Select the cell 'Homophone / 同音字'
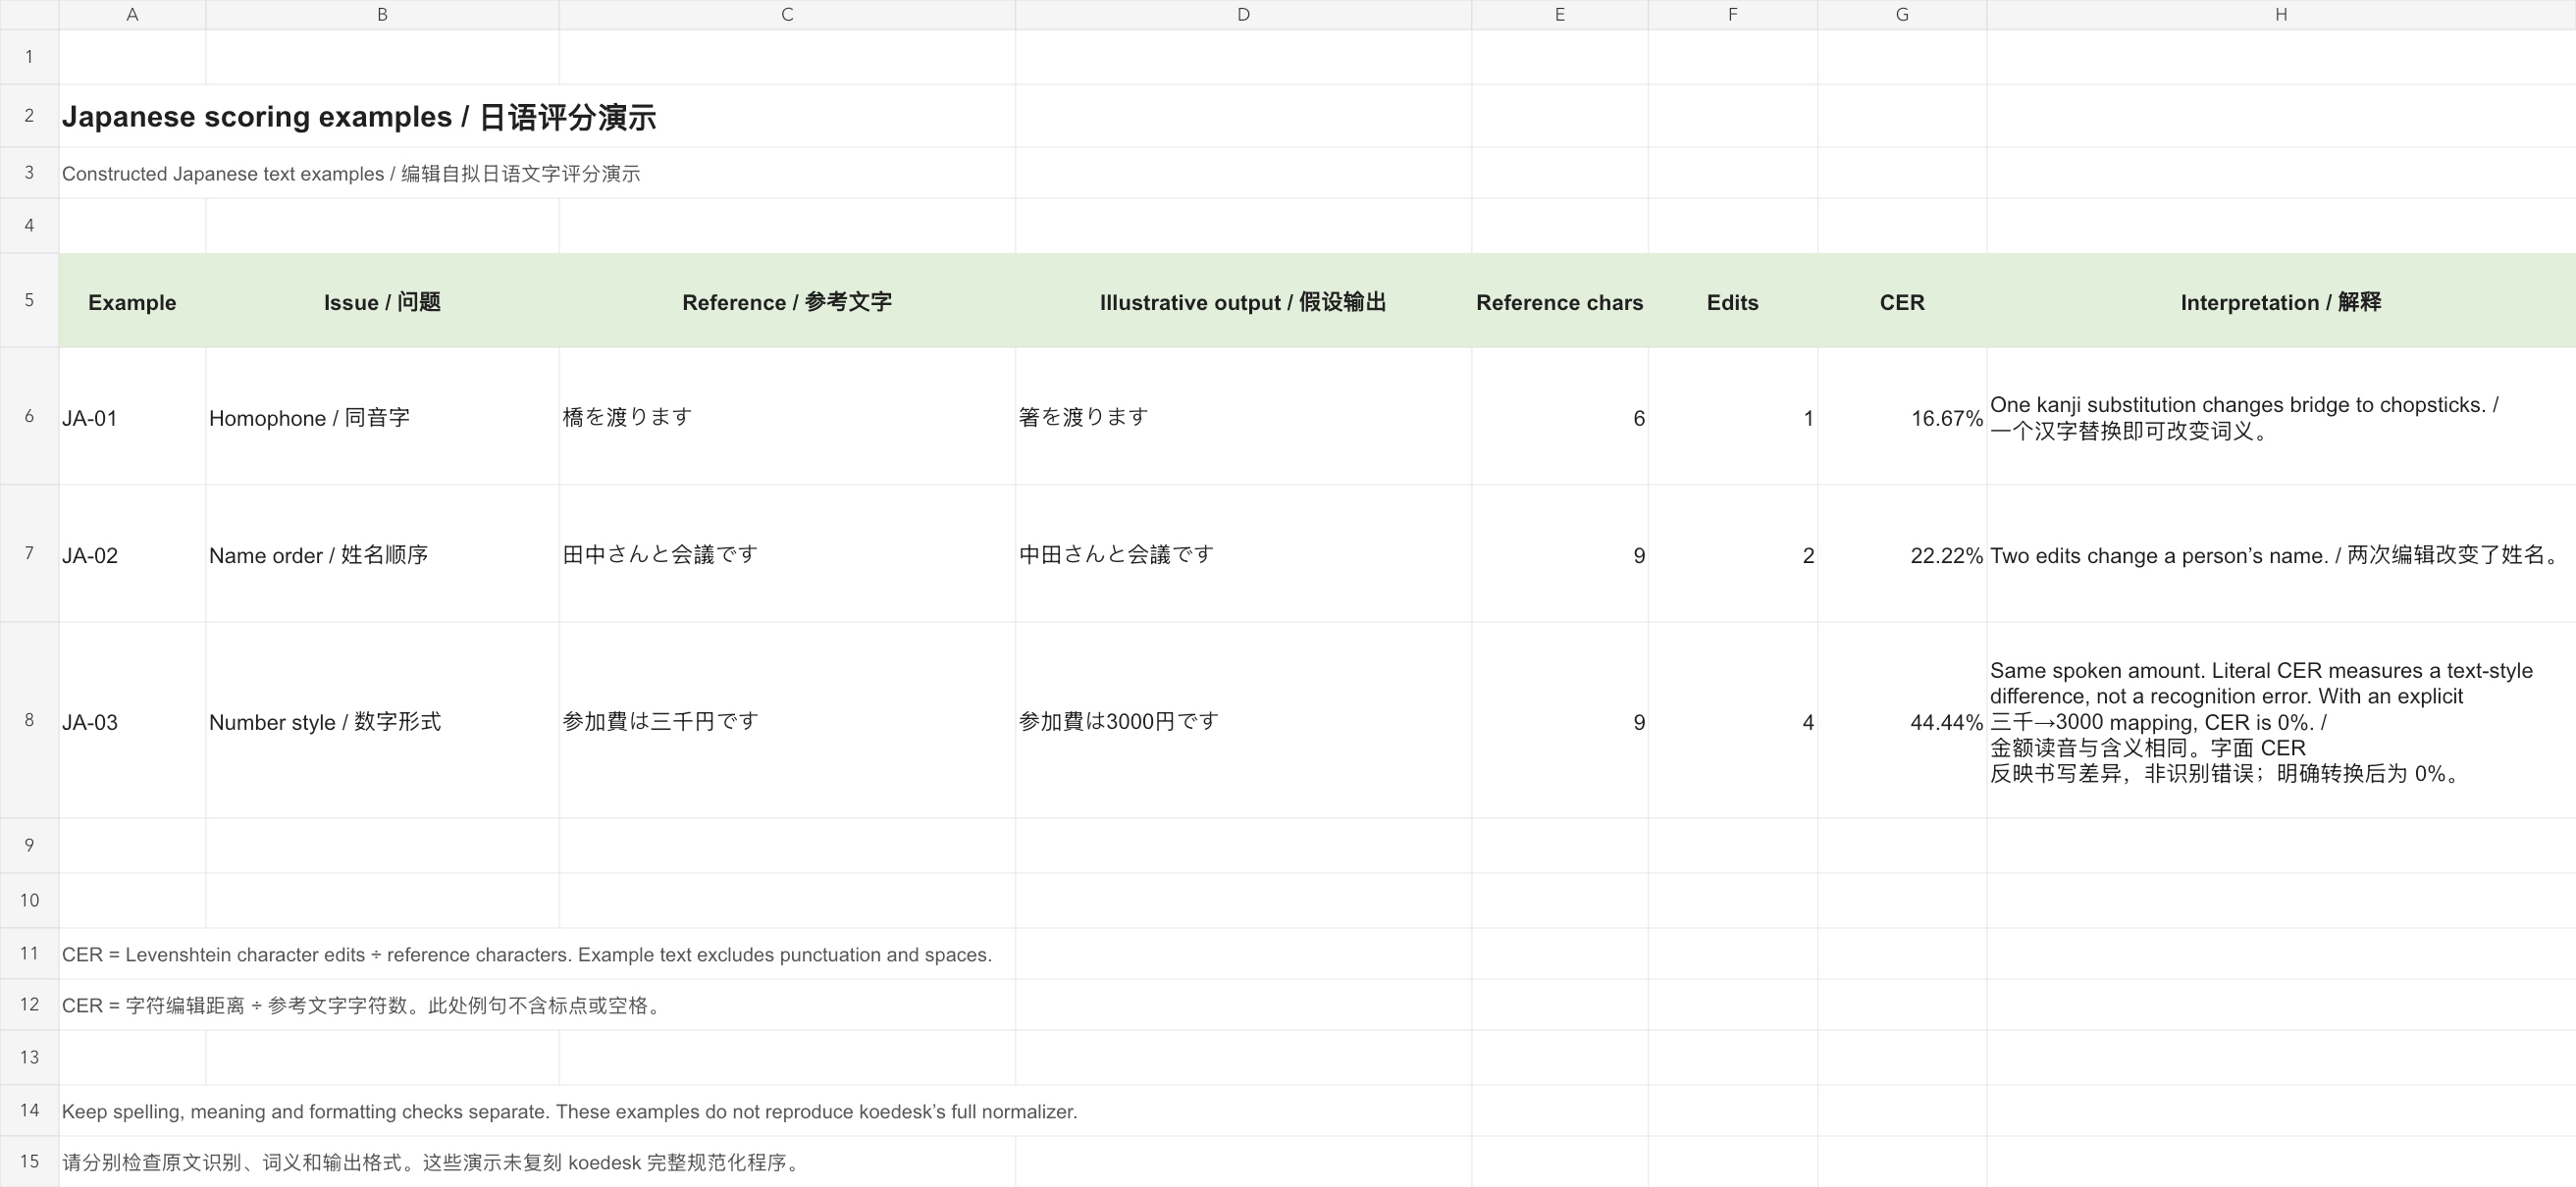Image resolution: width=2576 pixels, height=1187 pixels. 382,417
